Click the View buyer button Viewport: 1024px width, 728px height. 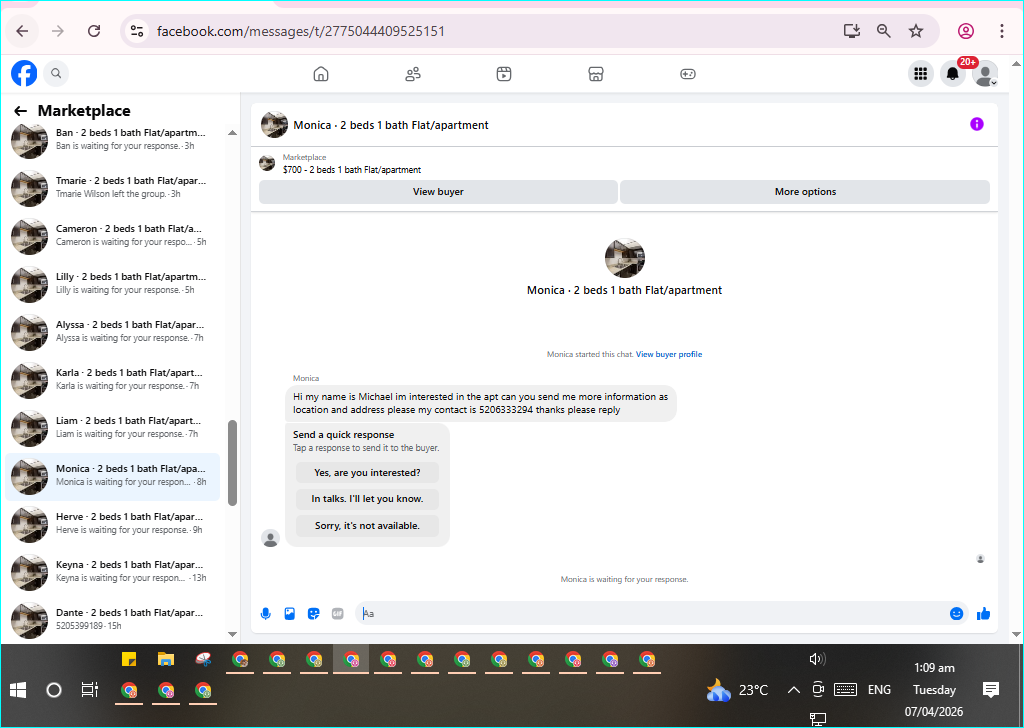[x=438, y=192]
